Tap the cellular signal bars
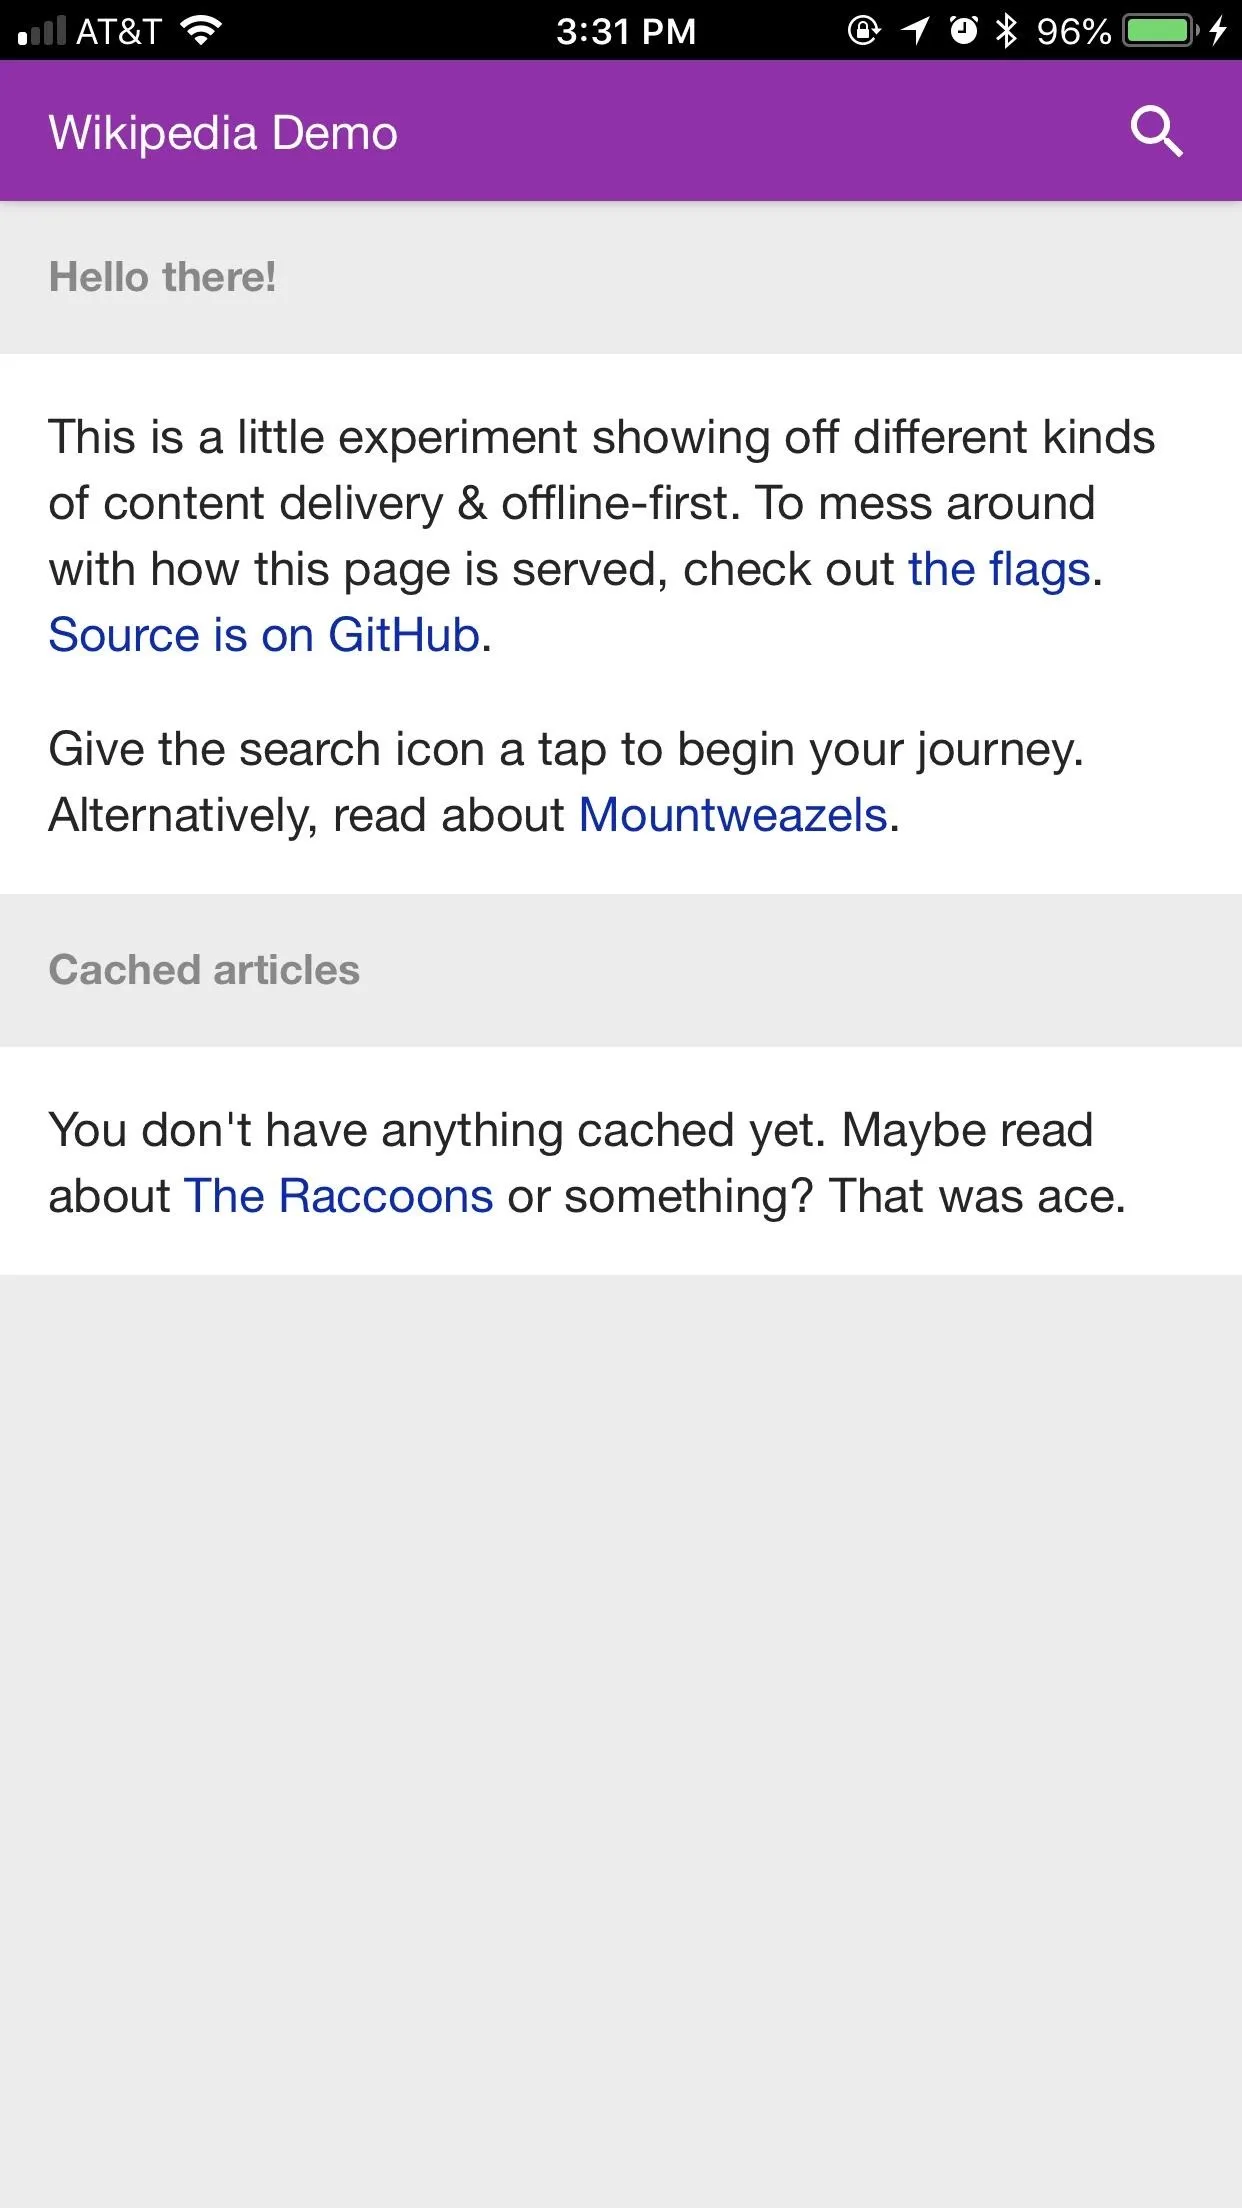Image resolution: width=1242 pixels, height=2208 pixels. point(42,31)
